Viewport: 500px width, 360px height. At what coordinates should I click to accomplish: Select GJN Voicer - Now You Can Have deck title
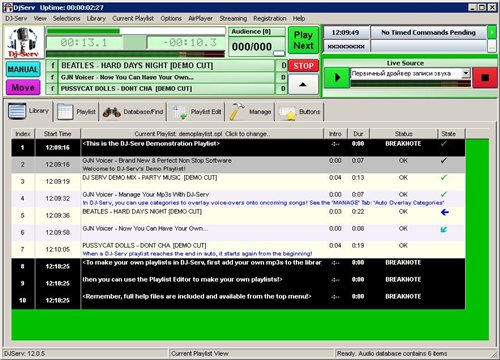click(167, 77)
